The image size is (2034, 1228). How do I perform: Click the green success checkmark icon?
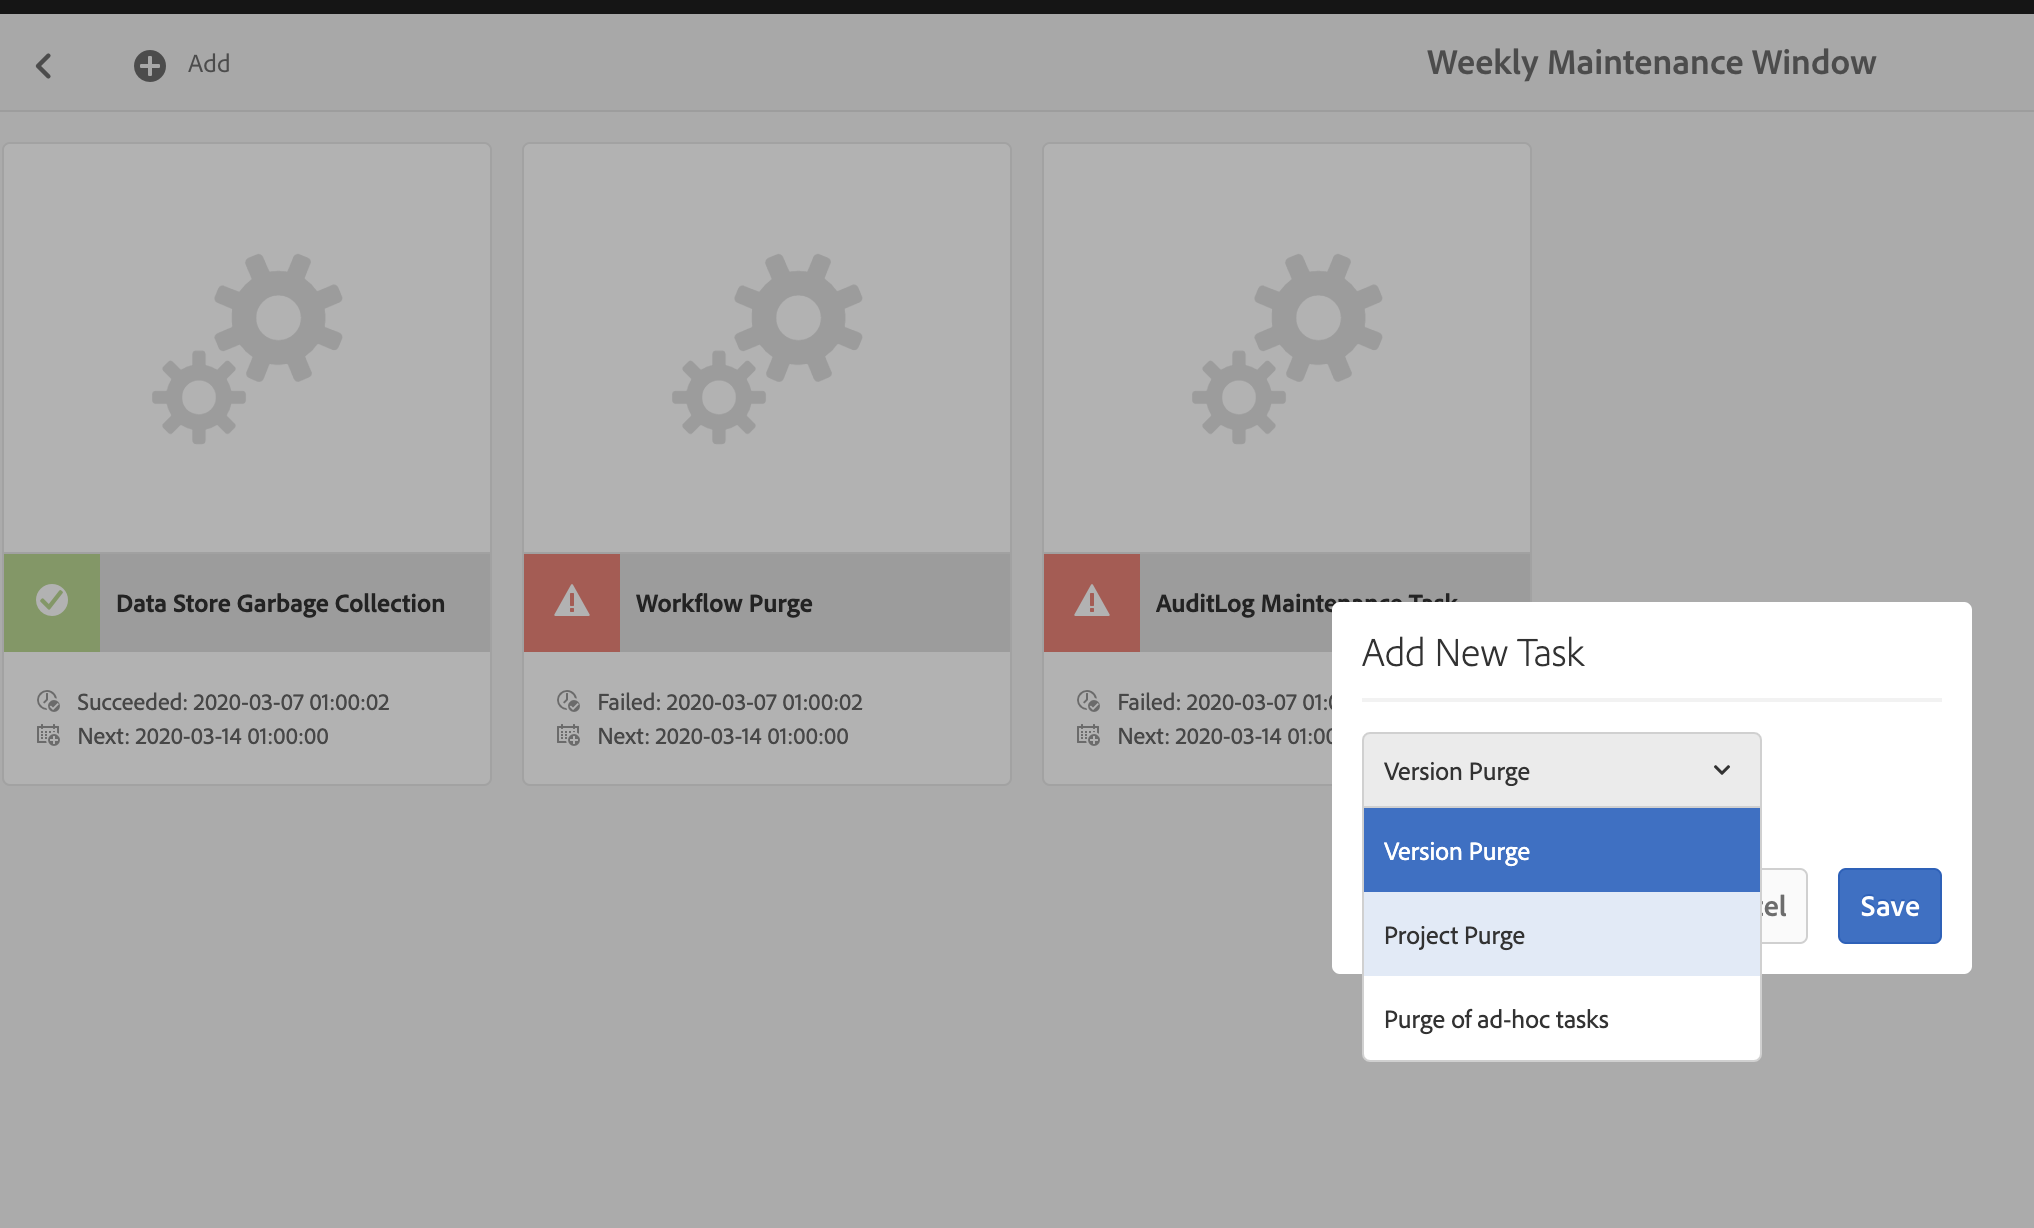pyautogui.click(x=52, y=601)
